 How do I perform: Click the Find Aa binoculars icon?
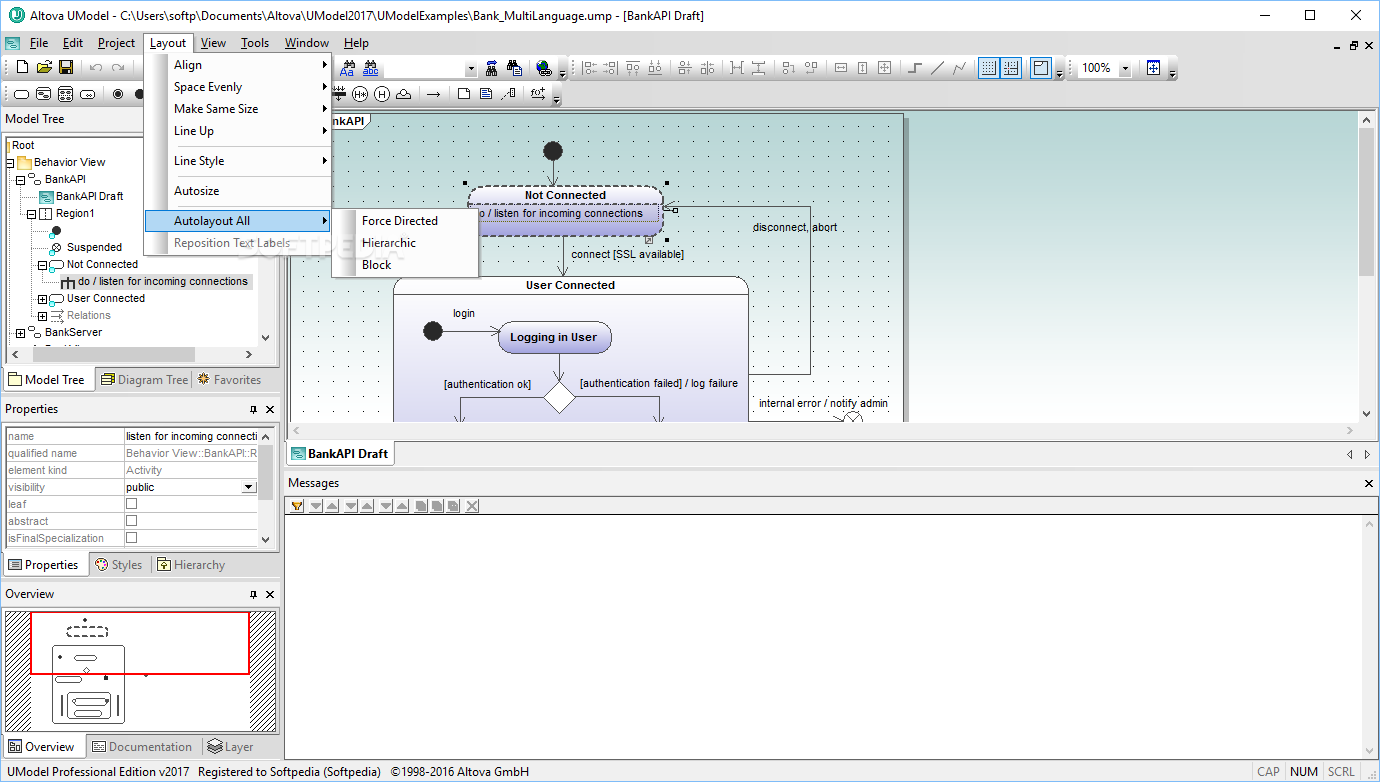coord(347,68)
